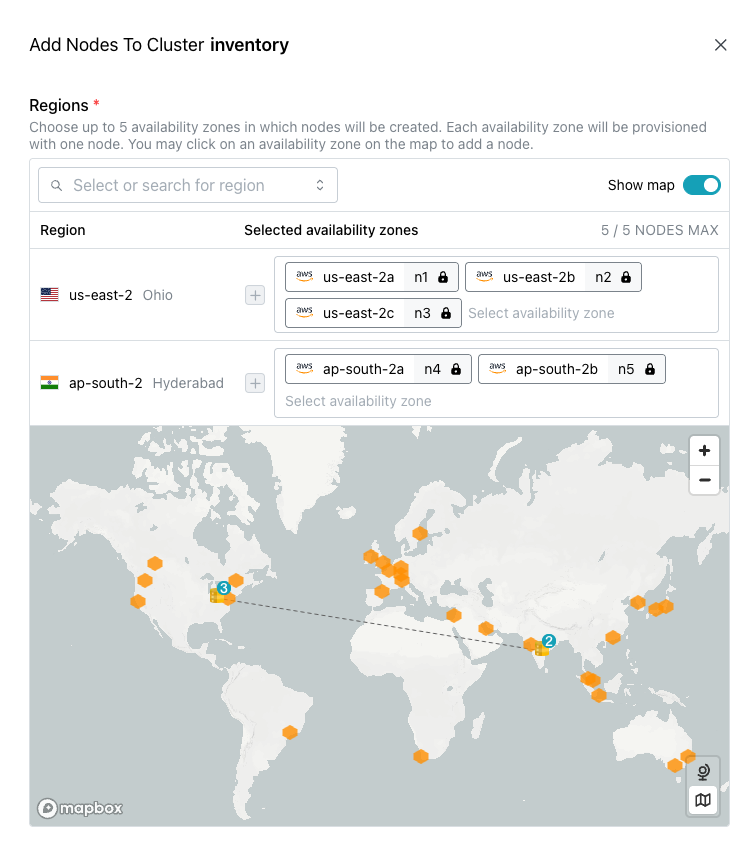
Task: Click the Hyderabad cluster marker on map
Action: click(542, 647)
